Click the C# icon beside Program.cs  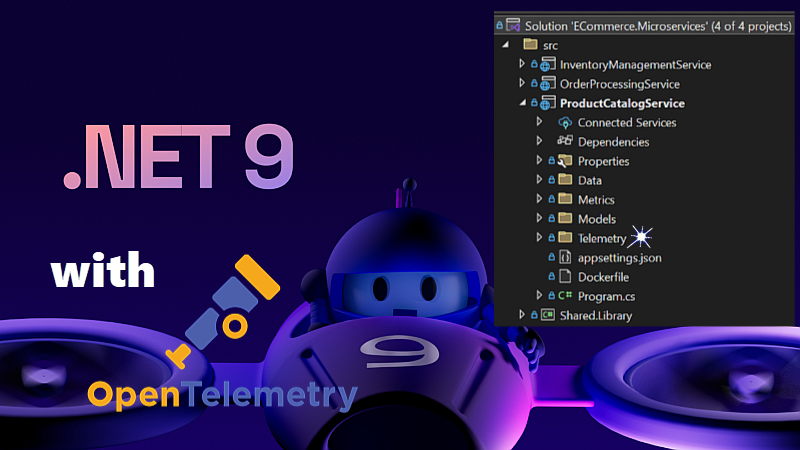coord(564,296)
